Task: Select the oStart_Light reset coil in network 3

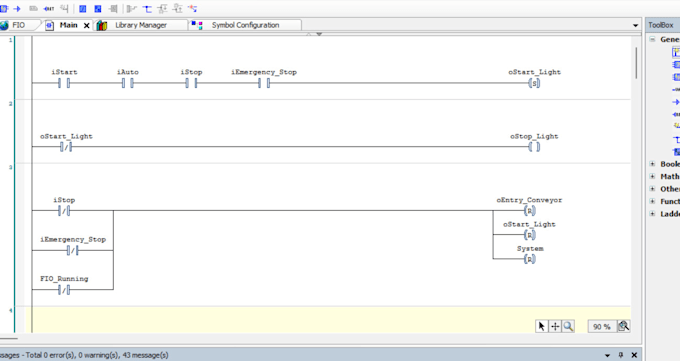Action: (x=530, y=235)
